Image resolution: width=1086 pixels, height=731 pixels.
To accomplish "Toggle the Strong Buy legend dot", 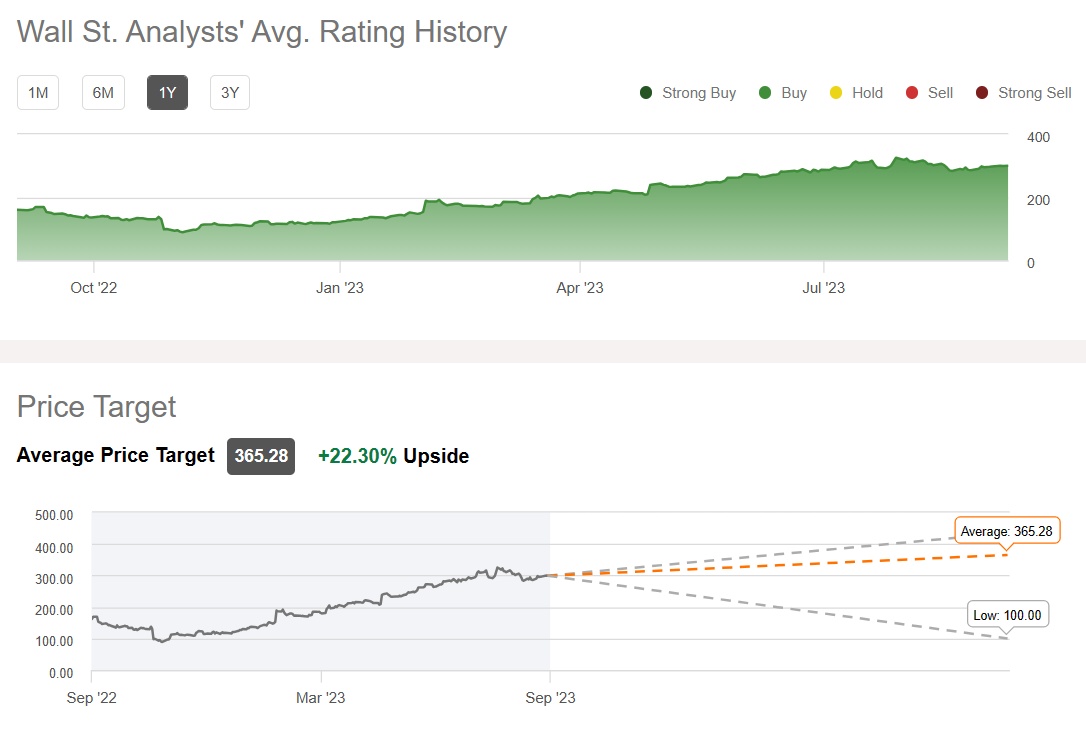I will (646, 93).
